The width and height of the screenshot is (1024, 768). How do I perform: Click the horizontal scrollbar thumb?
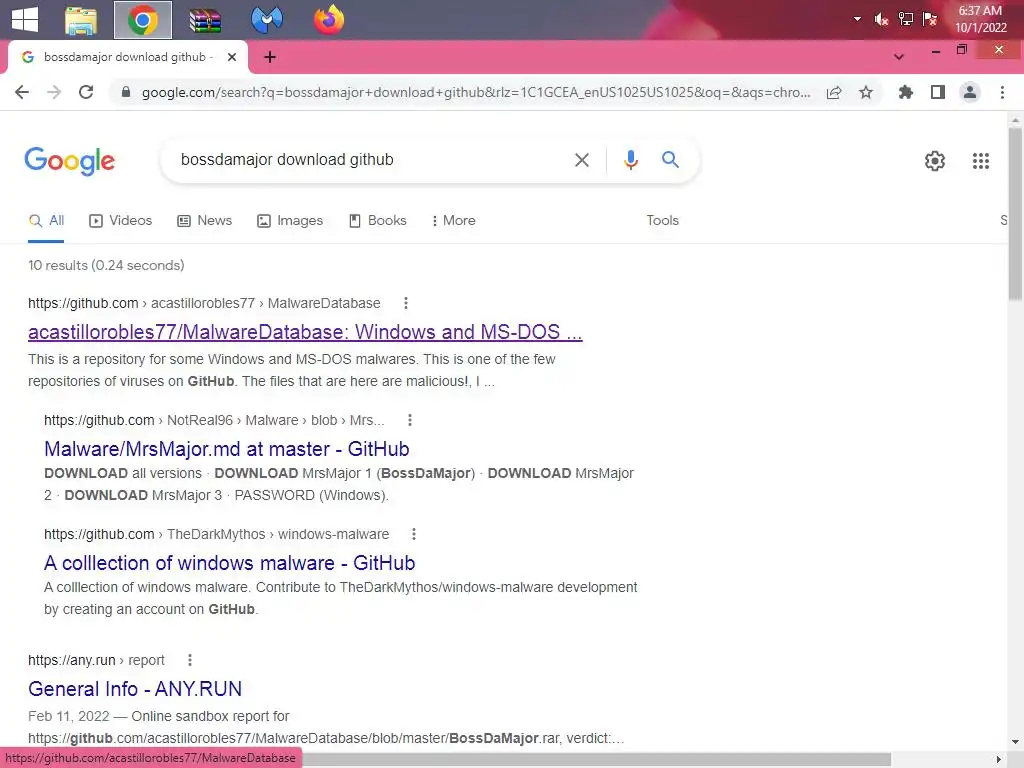(596, 758)
